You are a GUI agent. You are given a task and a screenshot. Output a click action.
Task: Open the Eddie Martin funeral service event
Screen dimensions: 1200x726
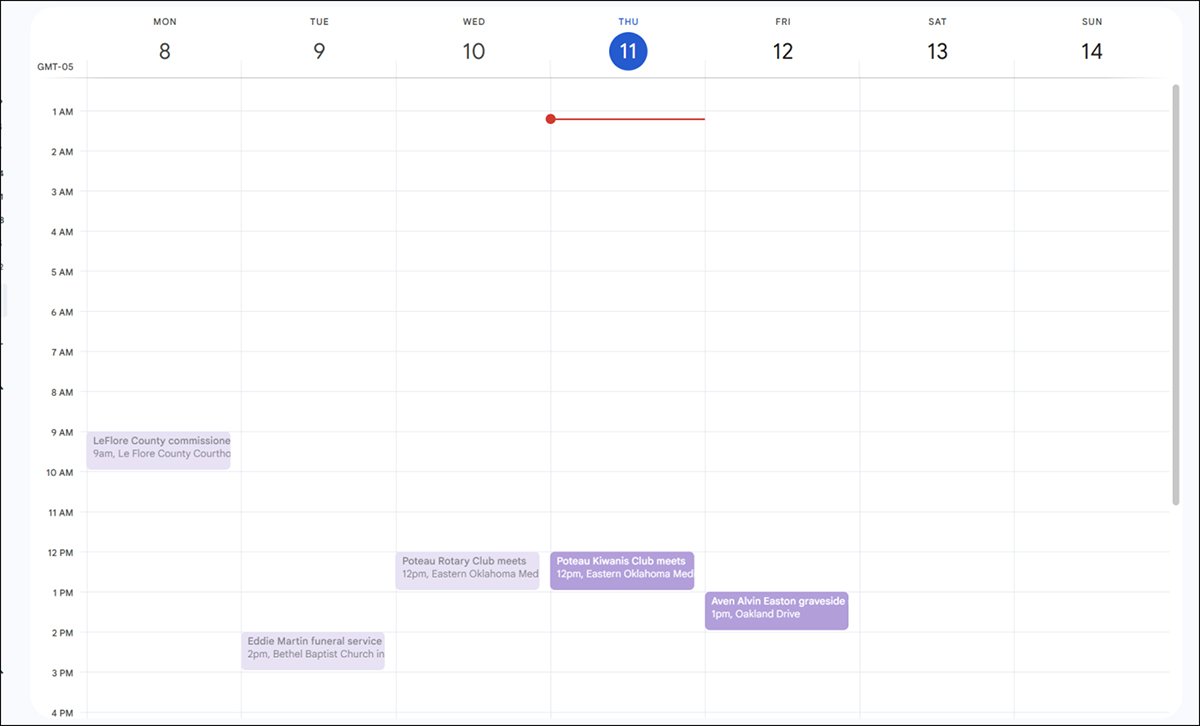point(313,651)
